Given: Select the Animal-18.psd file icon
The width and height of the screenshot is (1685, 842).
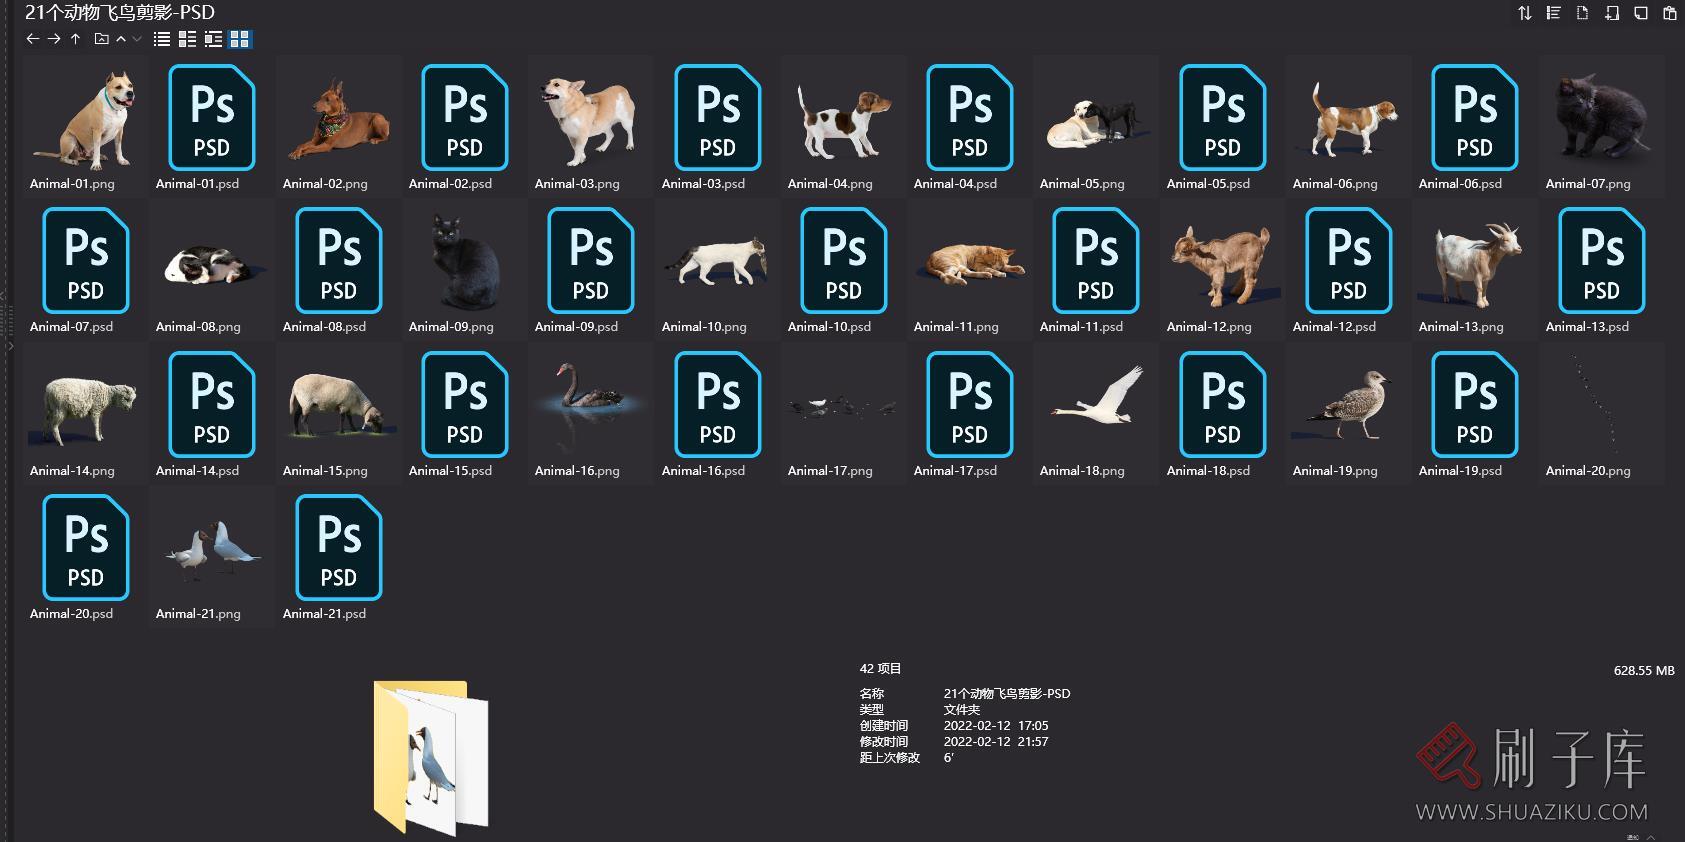Looking at the screenshot, I should pos(1222,405).
